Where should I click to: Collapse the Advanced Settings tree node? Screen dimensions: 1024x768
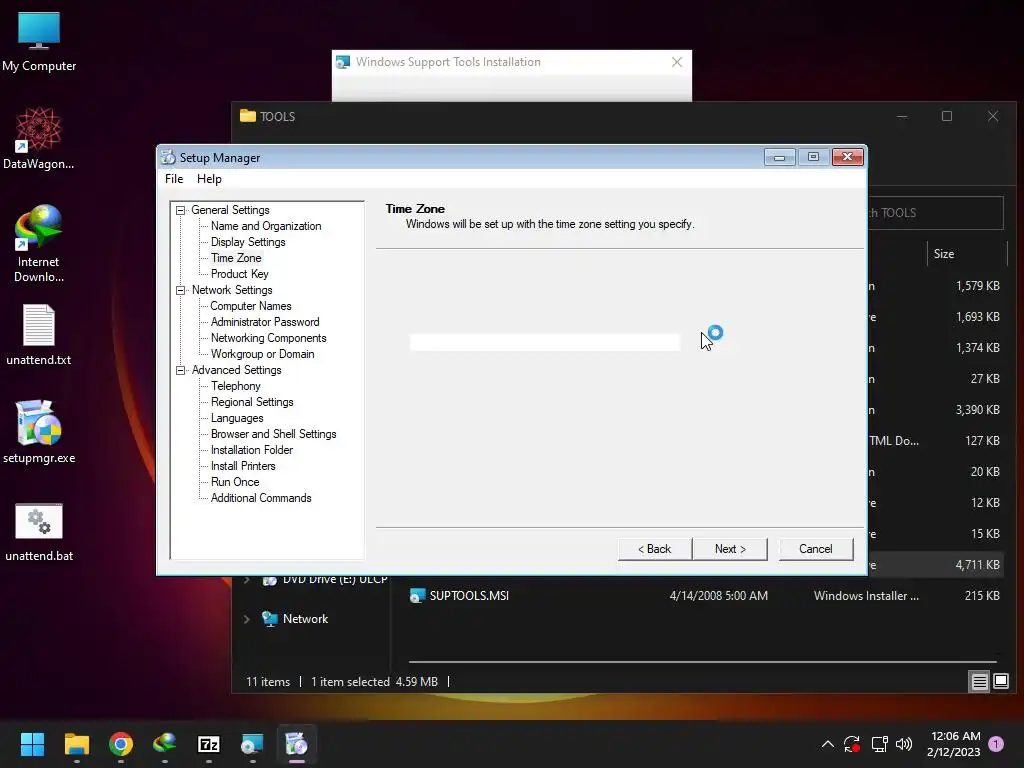[x=180, y=370]
